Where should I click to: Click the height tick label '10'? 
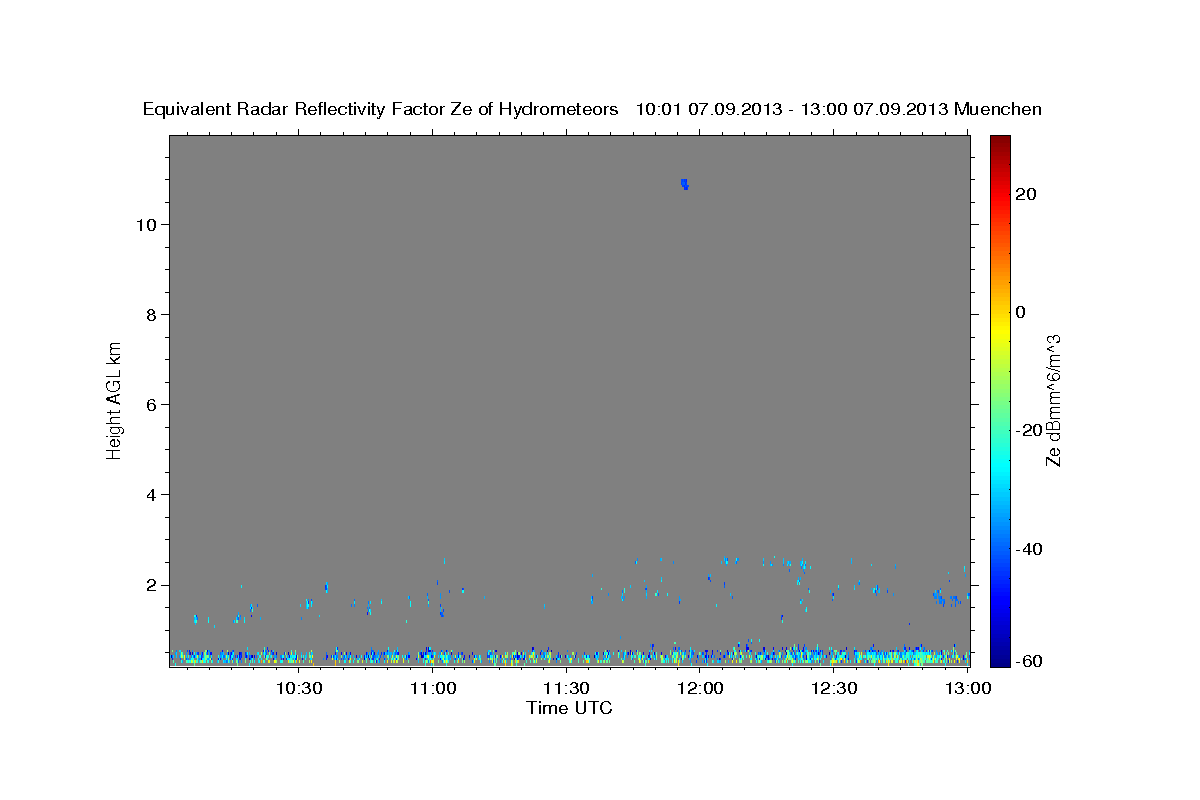[148, 224]
